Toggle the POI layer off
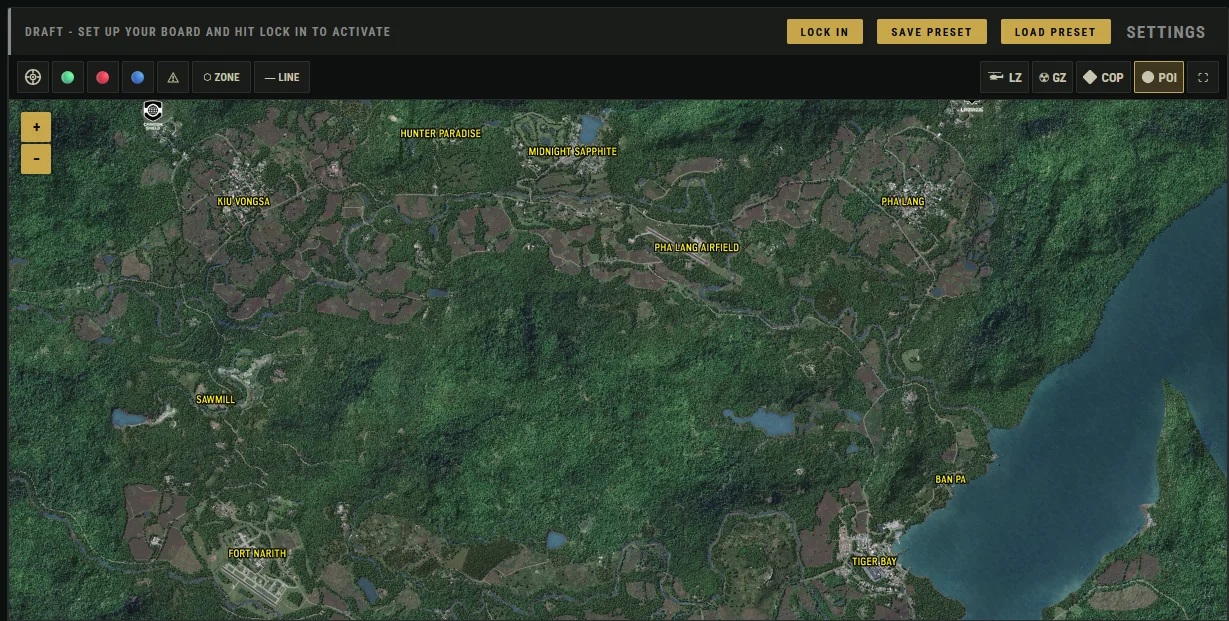The width and height of the screenshot is (1229, 621). pos(1159,77)
